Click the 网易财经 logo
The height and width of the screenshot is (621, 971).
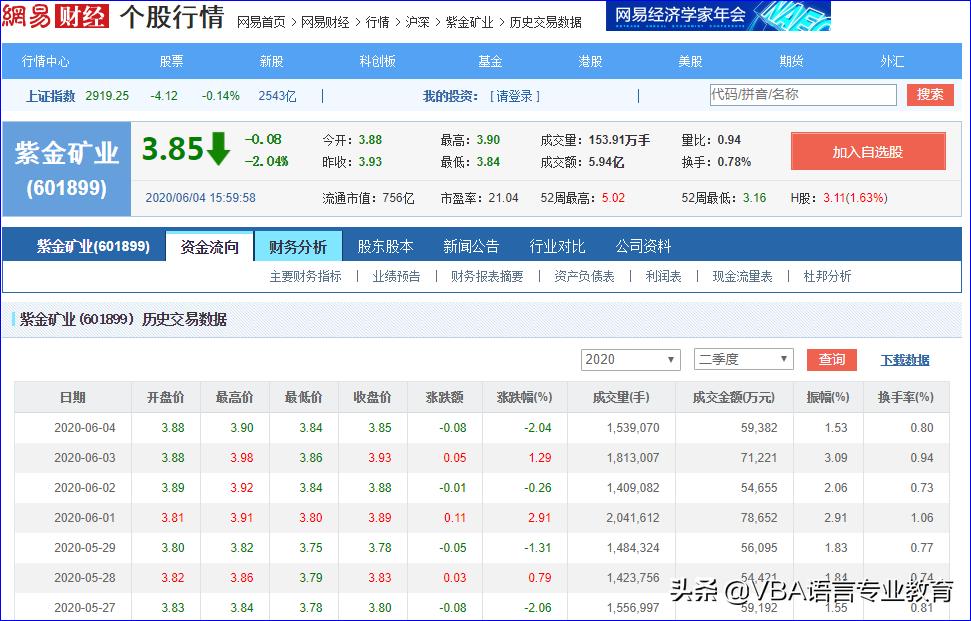pyautogui.click(x=56, y=16)
